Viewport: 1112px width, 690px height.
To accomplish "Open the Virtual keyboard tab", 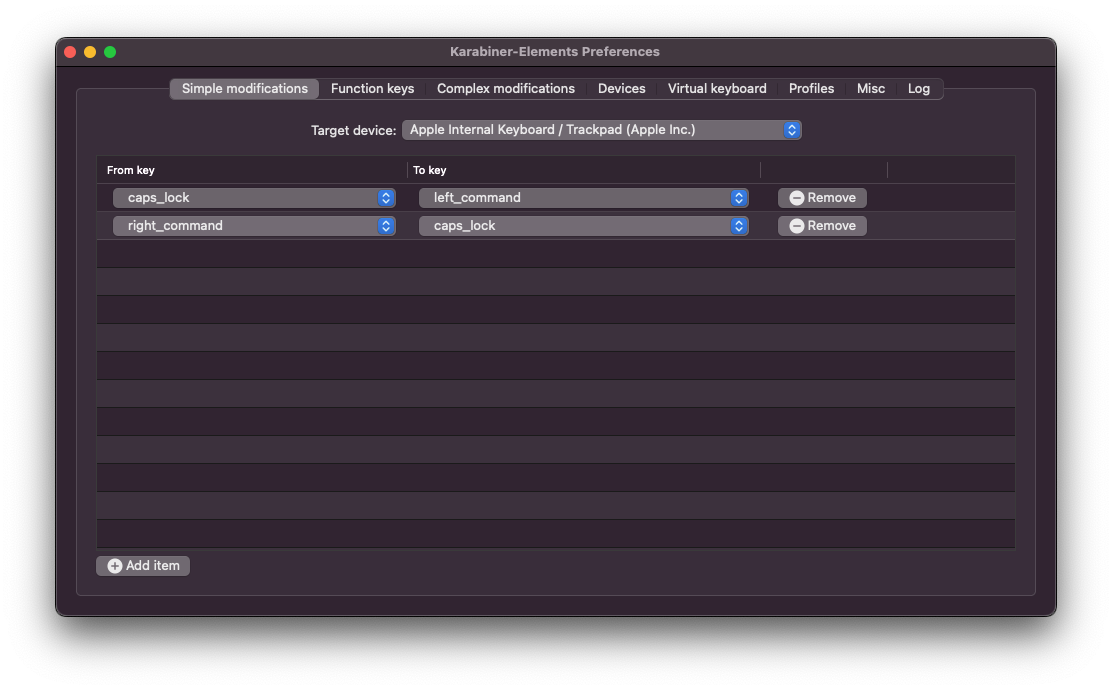I will pyautogui.click(x=717, y=89).
